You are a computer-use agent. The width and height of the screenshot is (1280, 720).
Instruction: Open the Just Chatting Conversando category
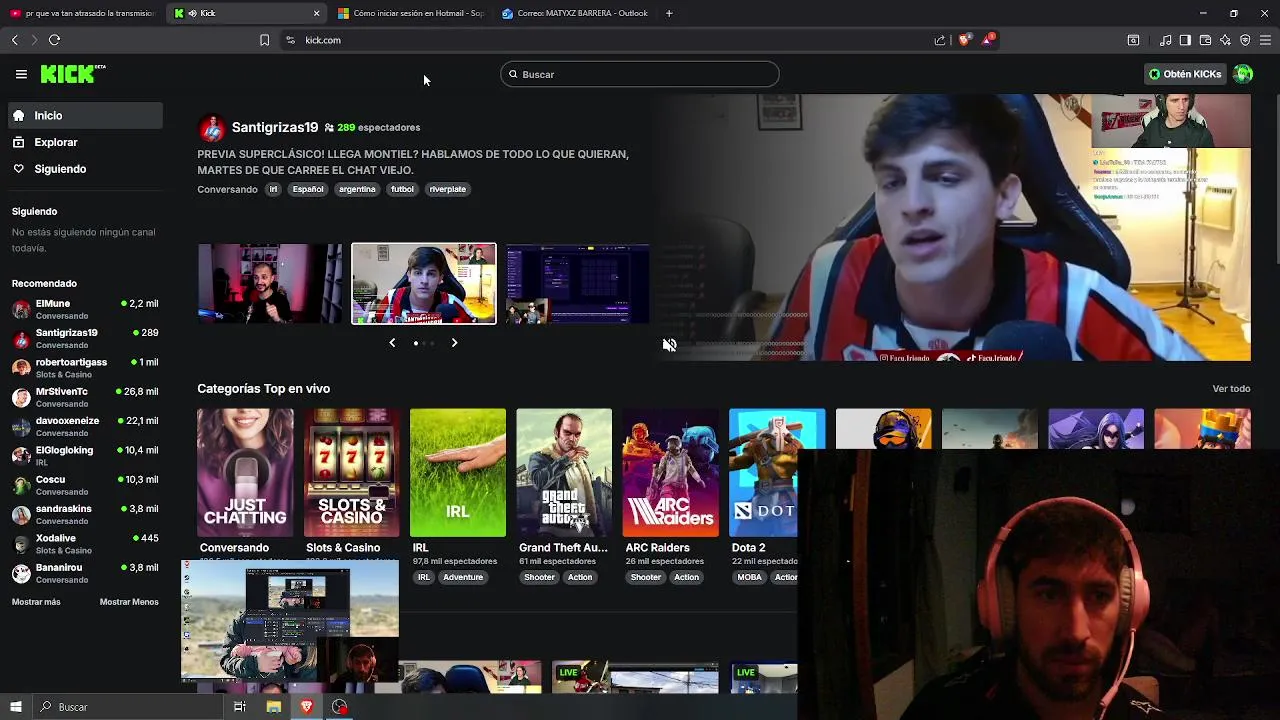245,473
